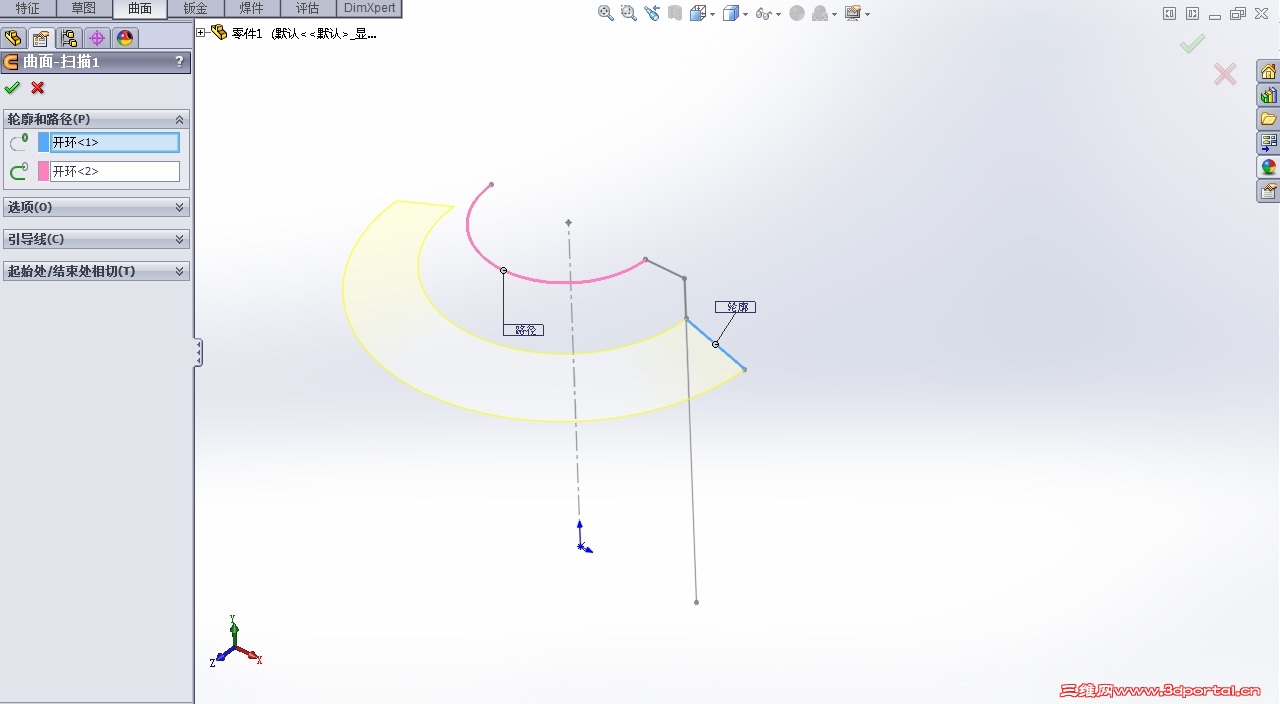The image size is (1280, 704).
Task: Click the View Settings monitor icon
Action: click(853, 13)
